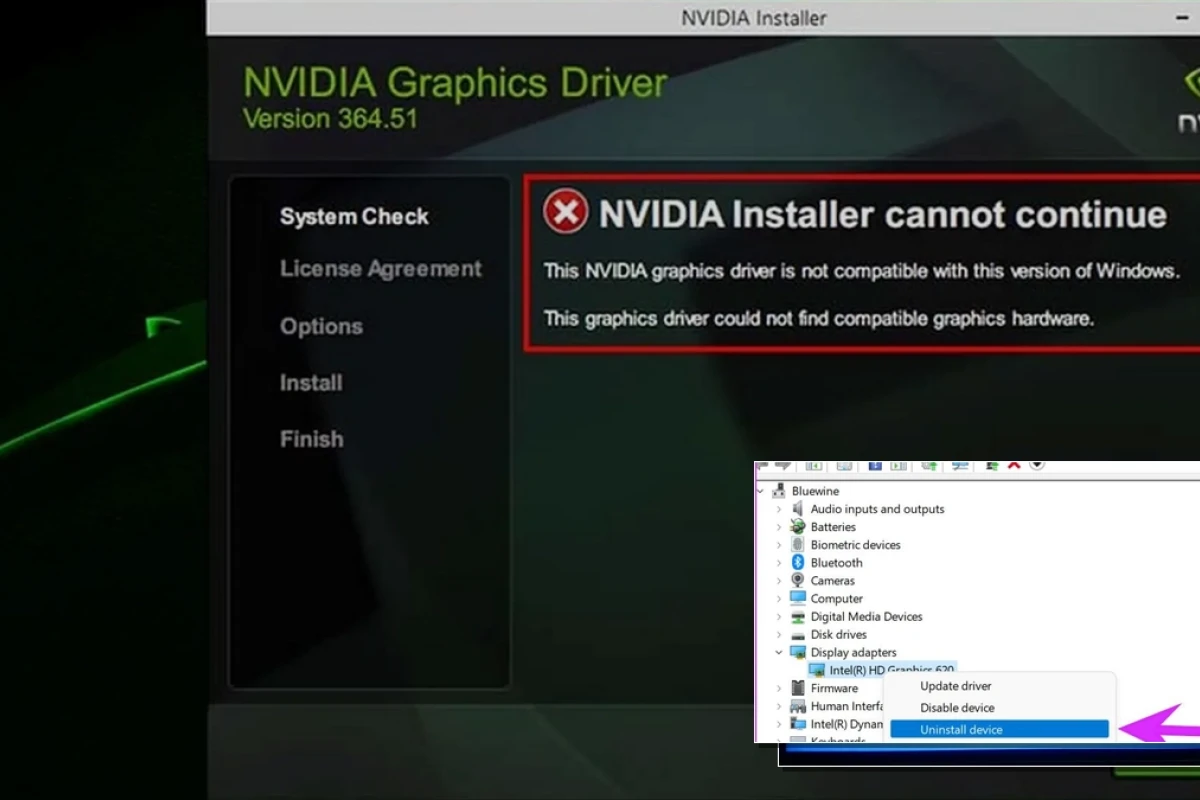Click the NVIDIA Graphics Driver heading
This screenshot has height=800, width=1200.
(455, 82)
